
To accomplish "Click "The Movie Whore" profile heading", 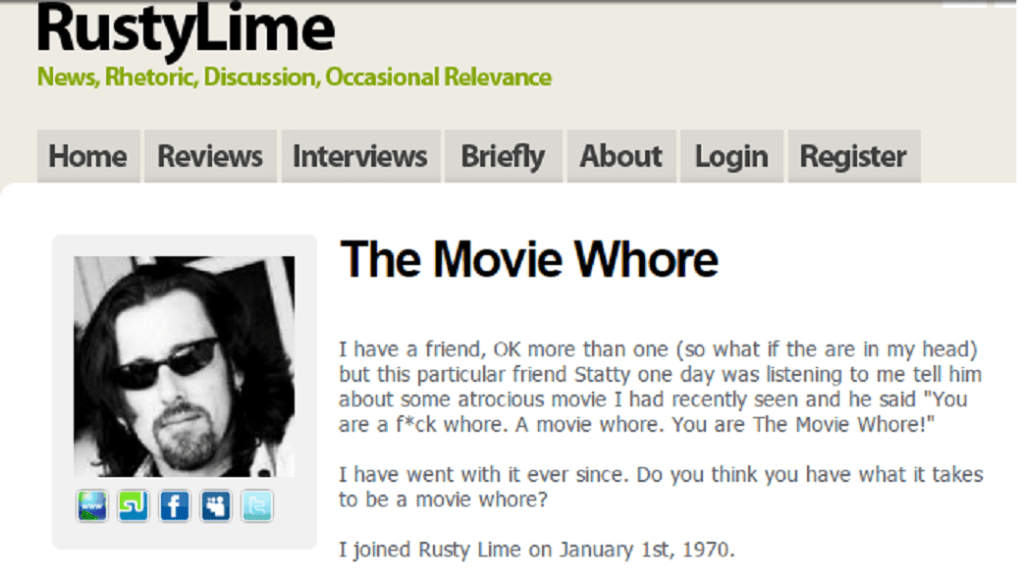I will 529,260.
